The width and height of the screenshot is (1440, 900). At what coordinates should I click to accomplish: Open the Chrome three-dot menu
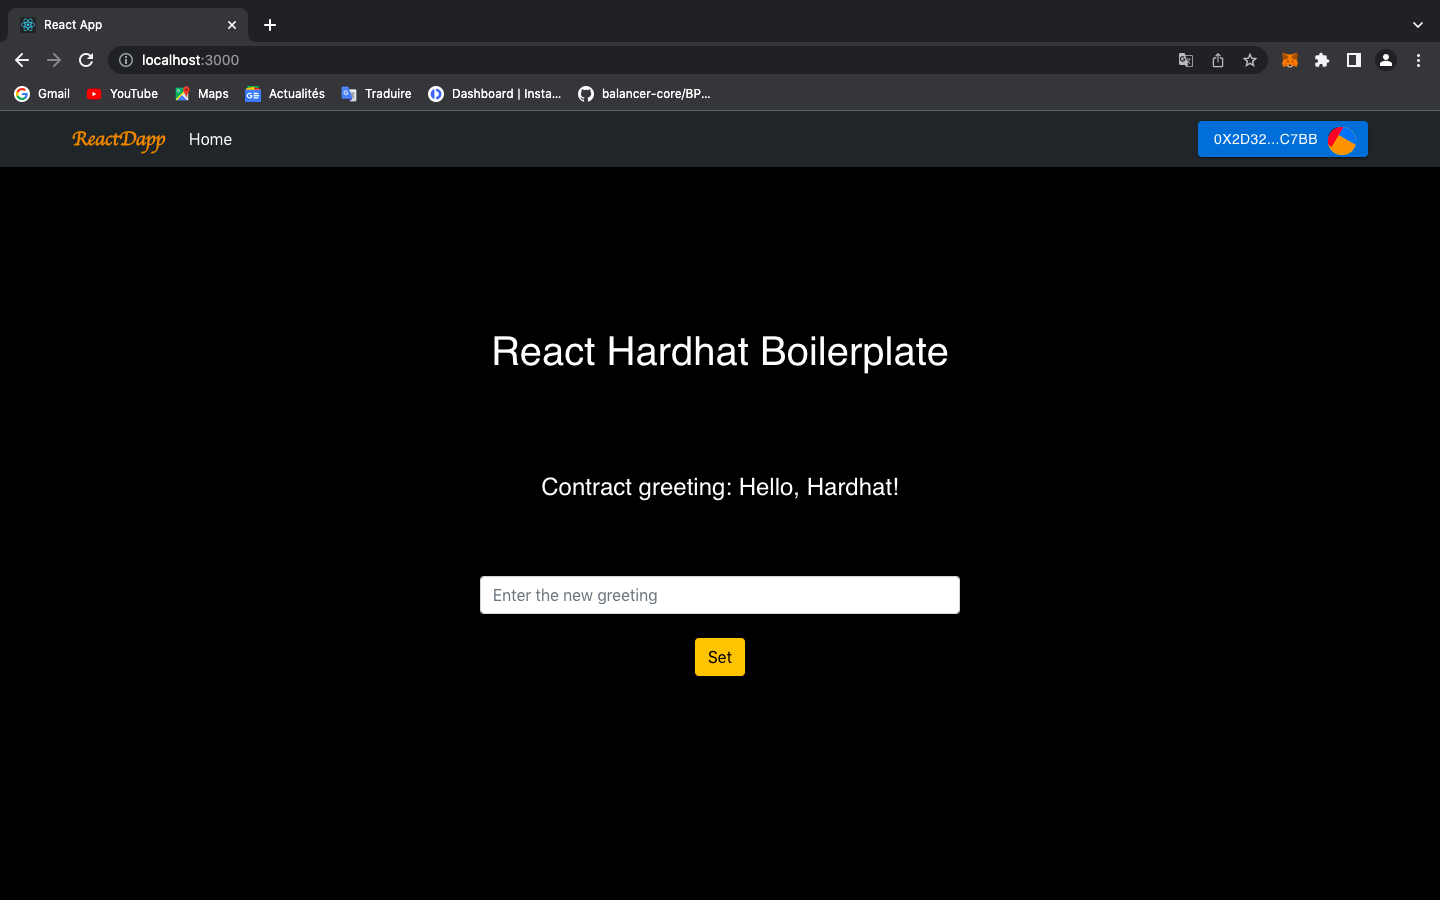point(1418,60)
